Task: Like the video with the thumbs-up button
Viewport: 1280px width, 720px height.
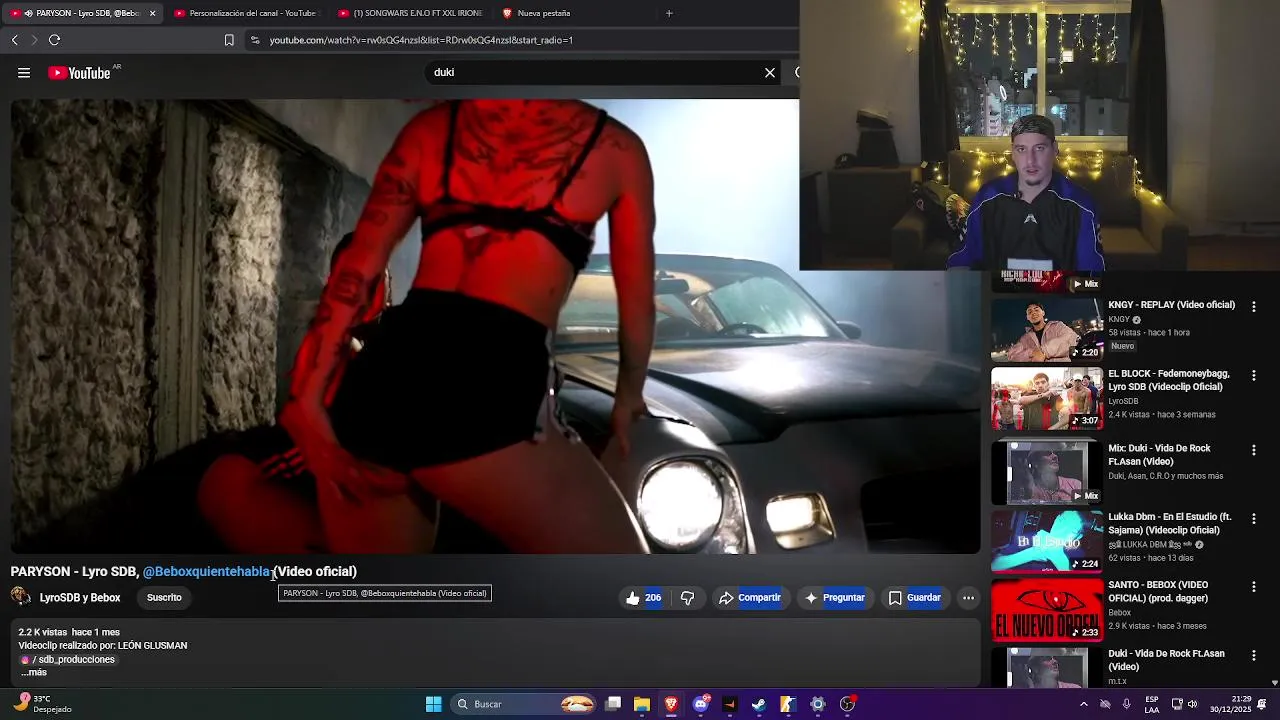Action: point(643,598)
